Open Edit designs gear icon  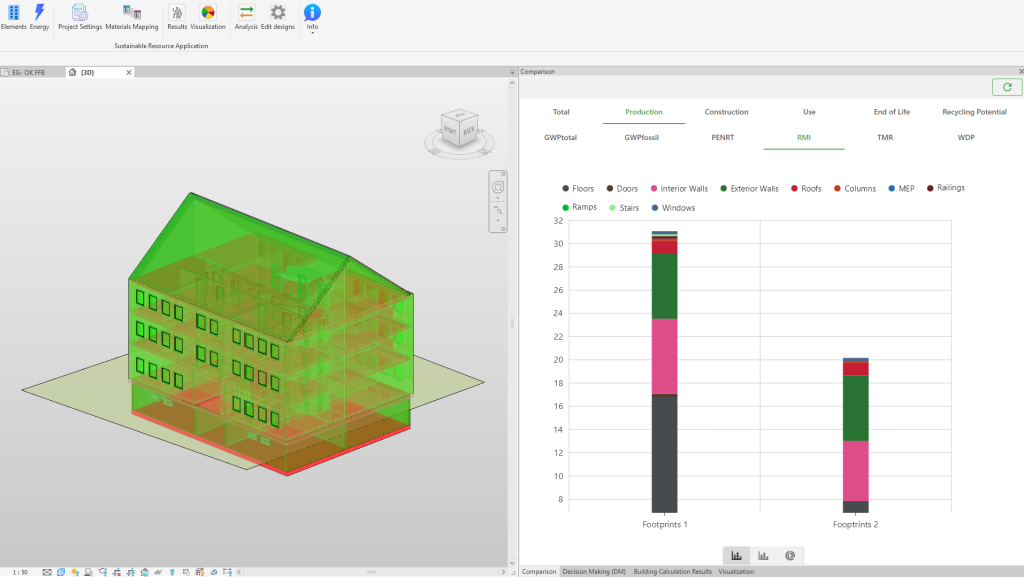278,17
